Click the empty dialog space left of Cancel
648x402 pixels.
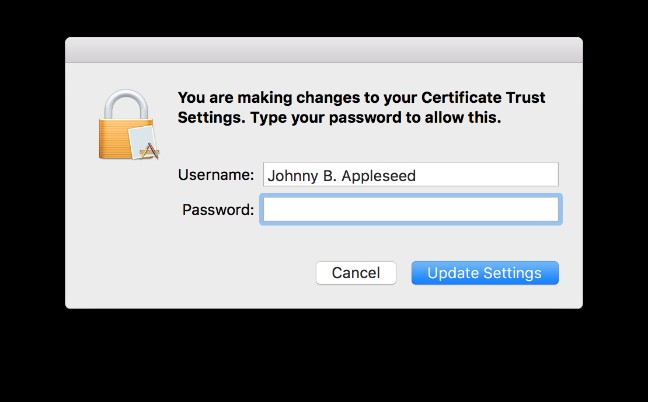pyautogui.click(x=200, y=273)
